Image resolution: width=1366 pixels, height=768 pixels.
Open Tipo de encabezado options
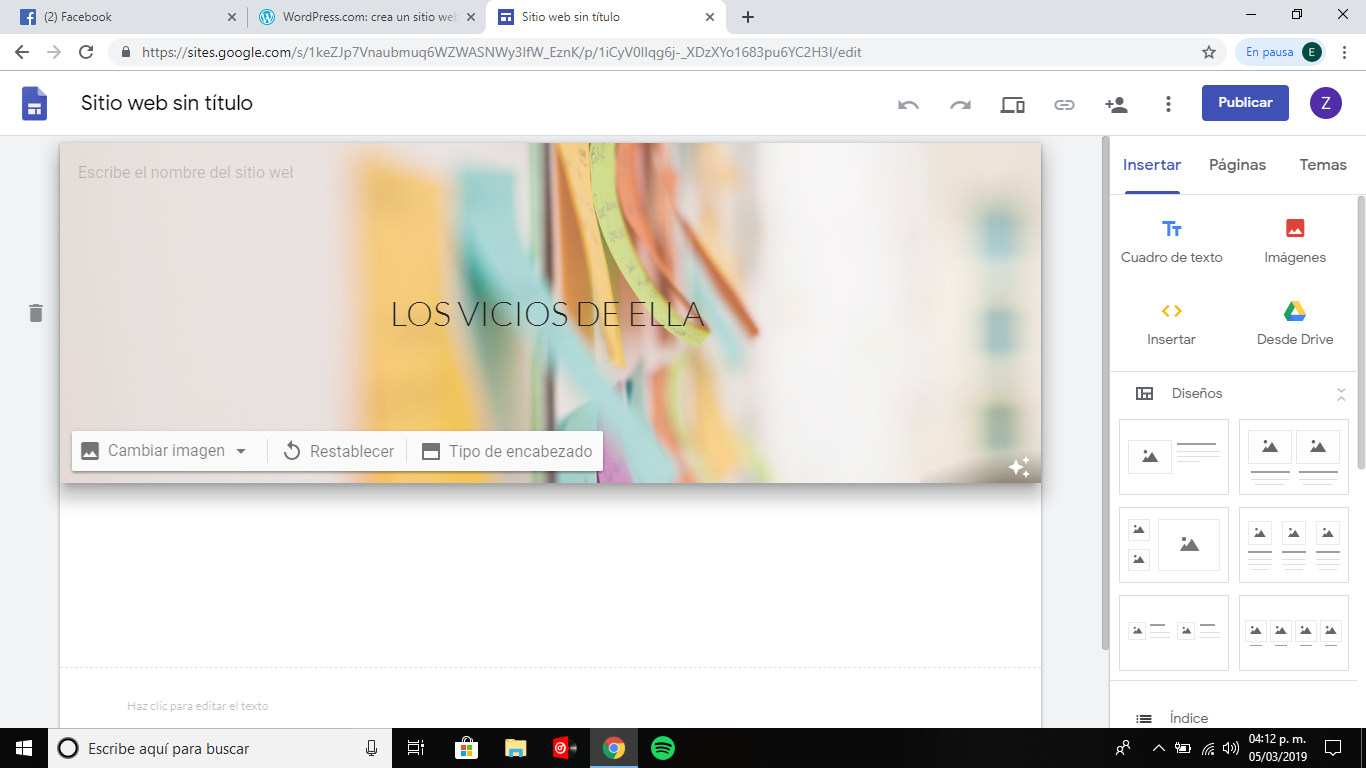[508, 451]
